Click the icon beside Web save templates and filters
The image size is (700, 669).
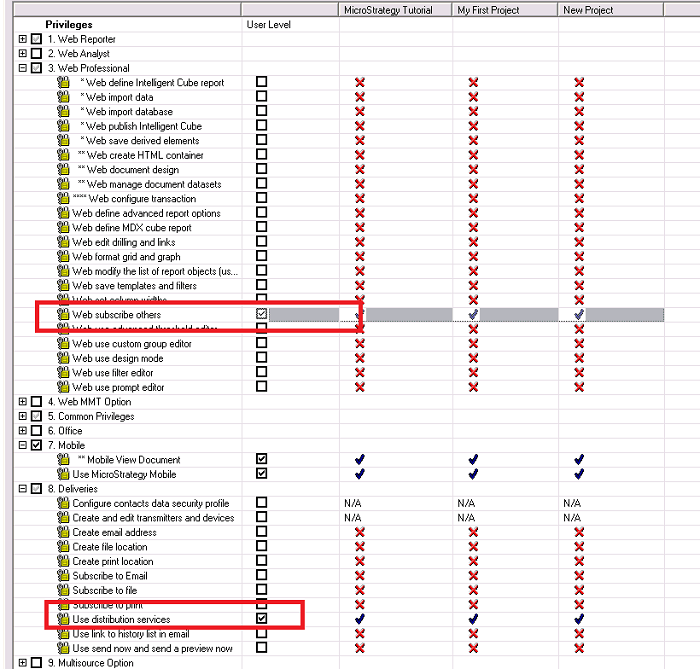(x=63, y=285)
